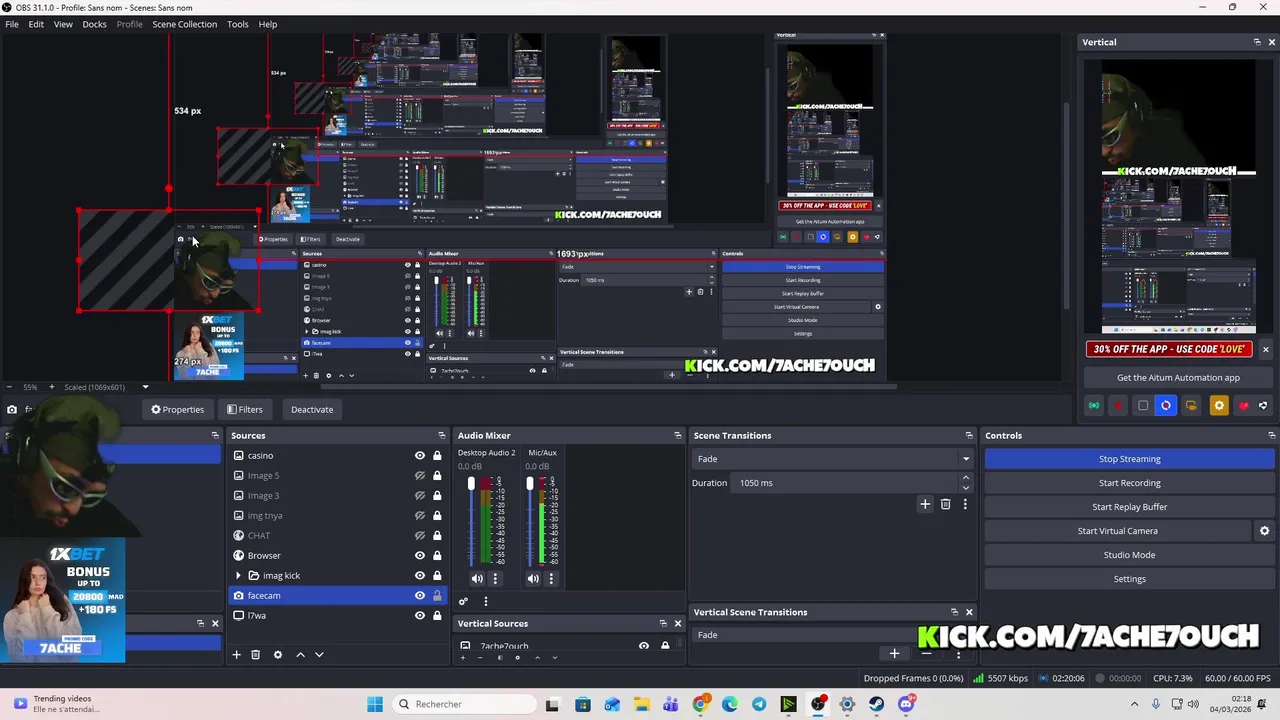1280x720 pixels.
Task: Mute Desktop Audio 2 speaker icon
Action: pyautogui.click(x=477, y=578)
